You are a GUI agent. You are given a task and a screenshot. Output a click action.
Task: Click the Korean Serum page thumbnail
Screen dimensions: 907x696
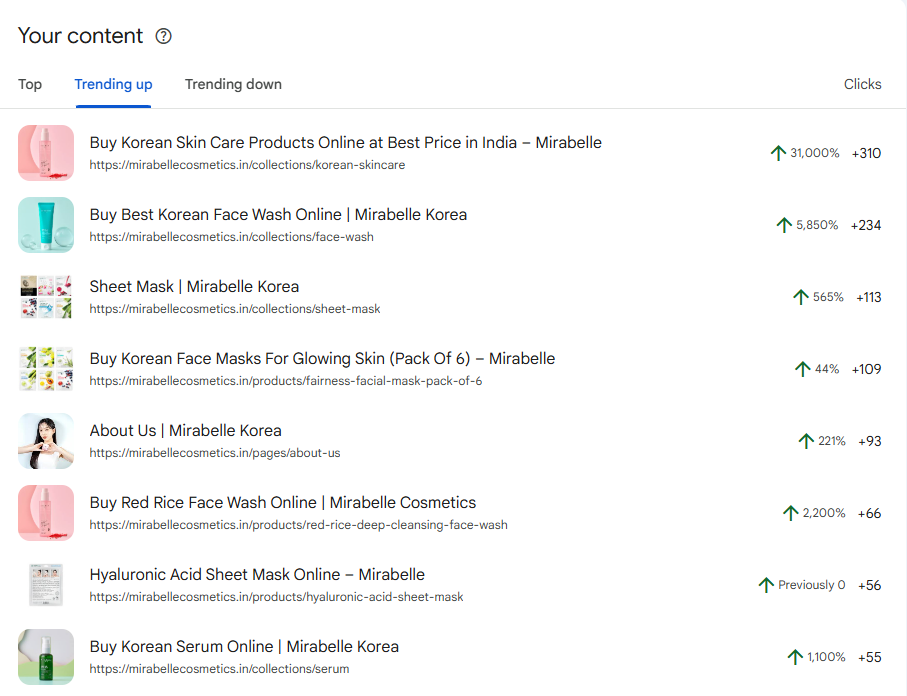coord(46,657)
